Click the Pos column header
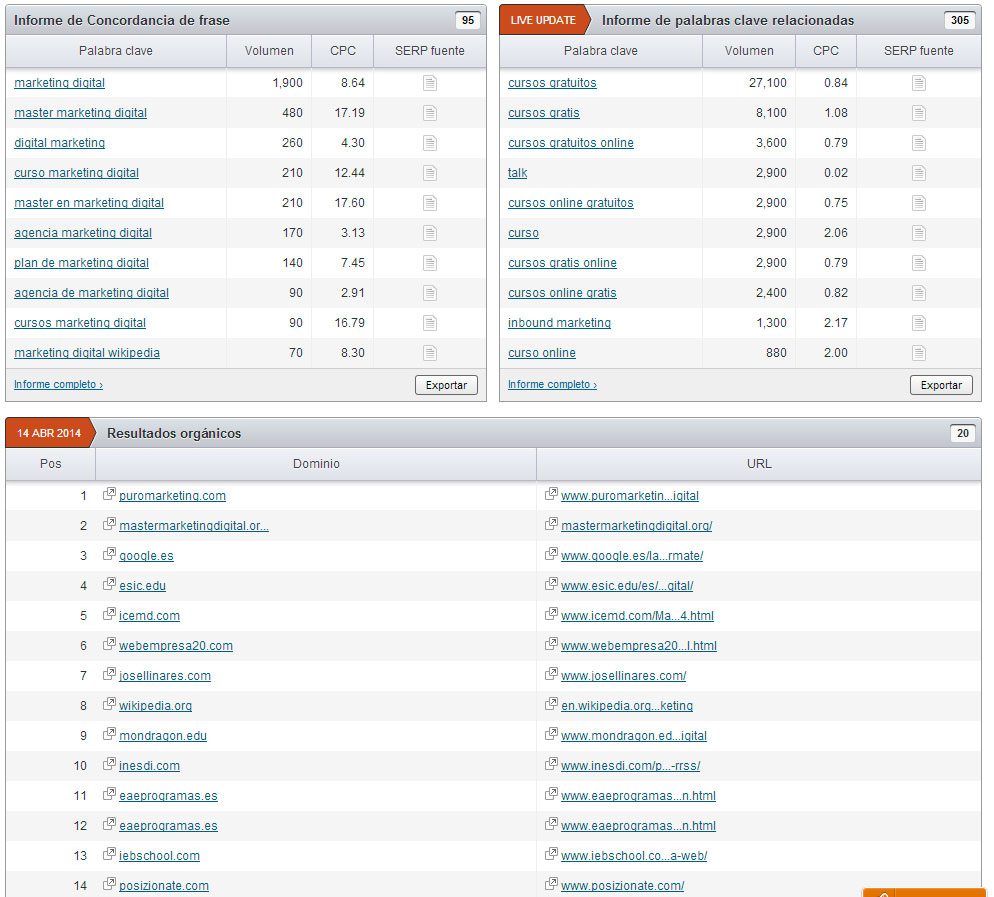The width and height of the screenshot is (994, 897). point(51,464)
